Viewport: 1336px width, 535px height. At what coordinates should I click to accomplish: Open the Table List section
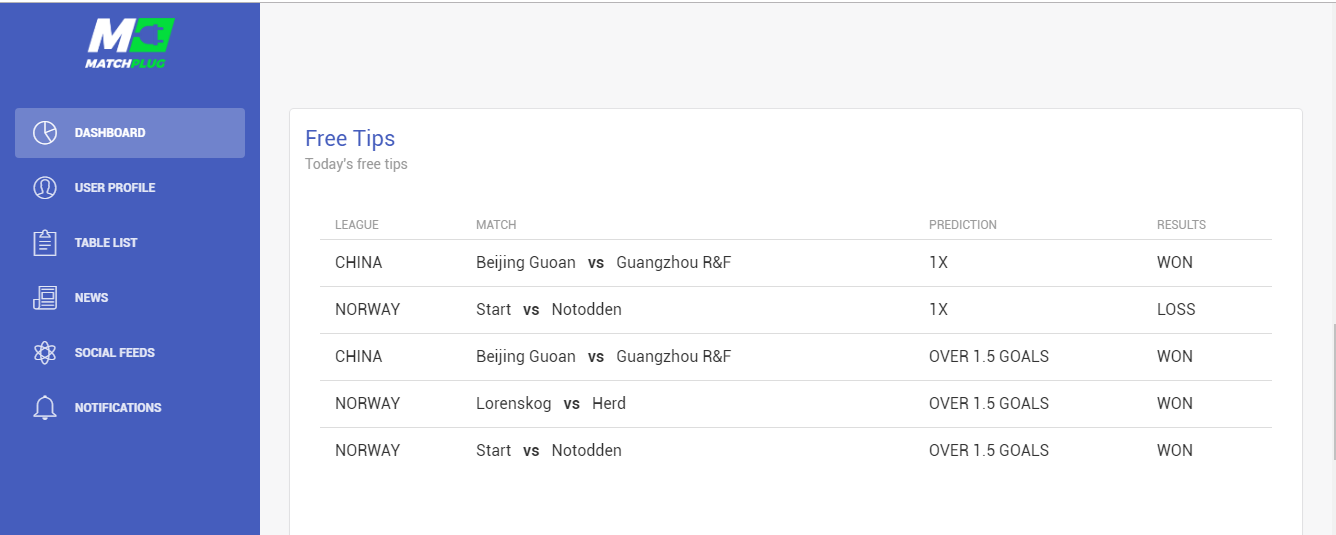pyautogui.click(x=106, y=243)
